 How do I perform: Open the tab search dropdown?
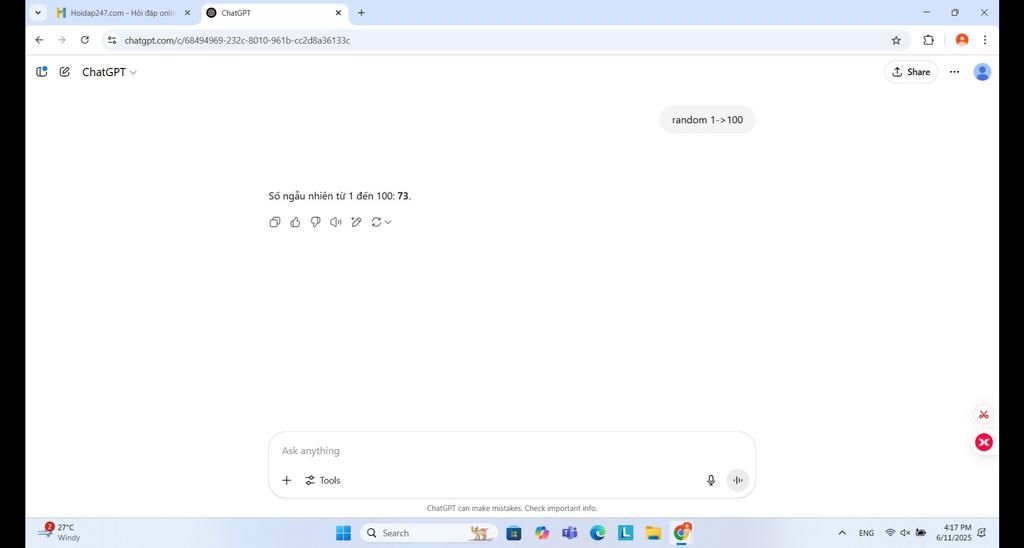coord(38,12)
